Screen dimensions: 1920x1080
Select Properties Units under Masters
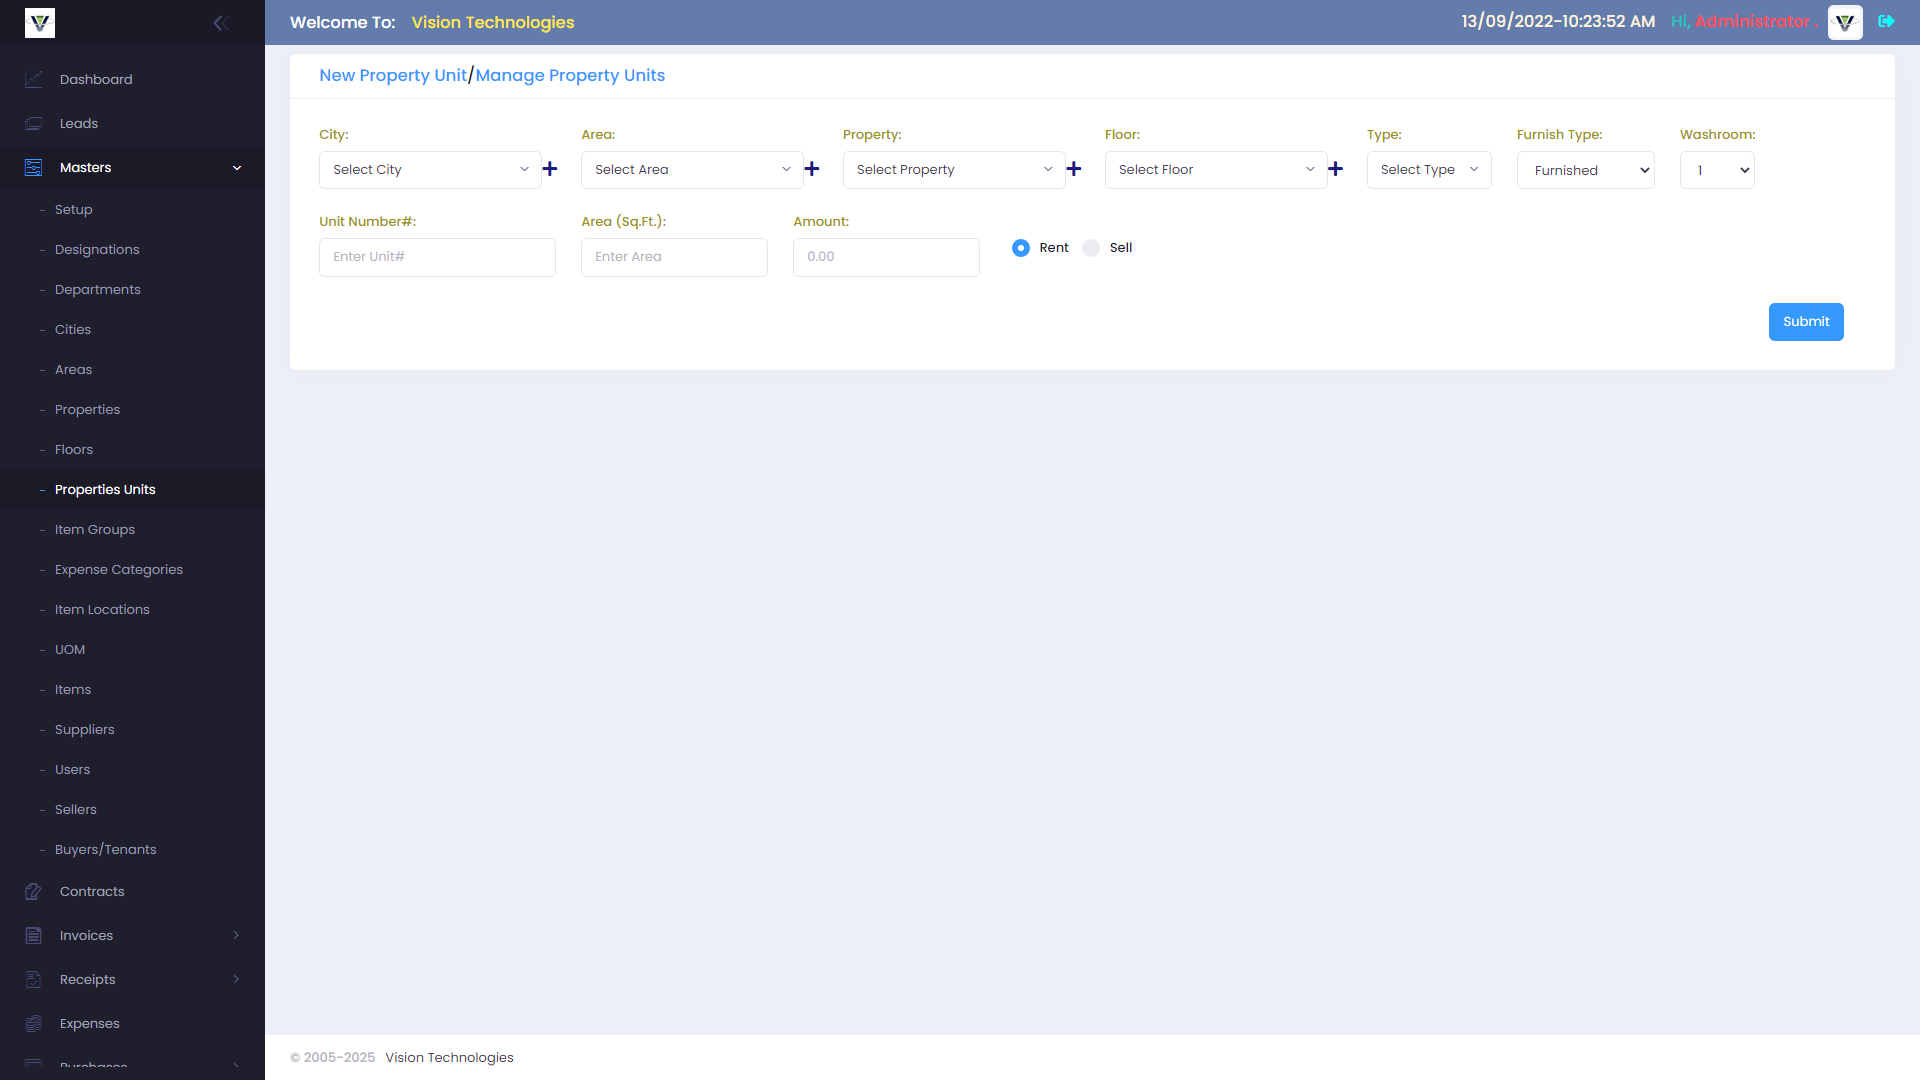tap(105, 489)
